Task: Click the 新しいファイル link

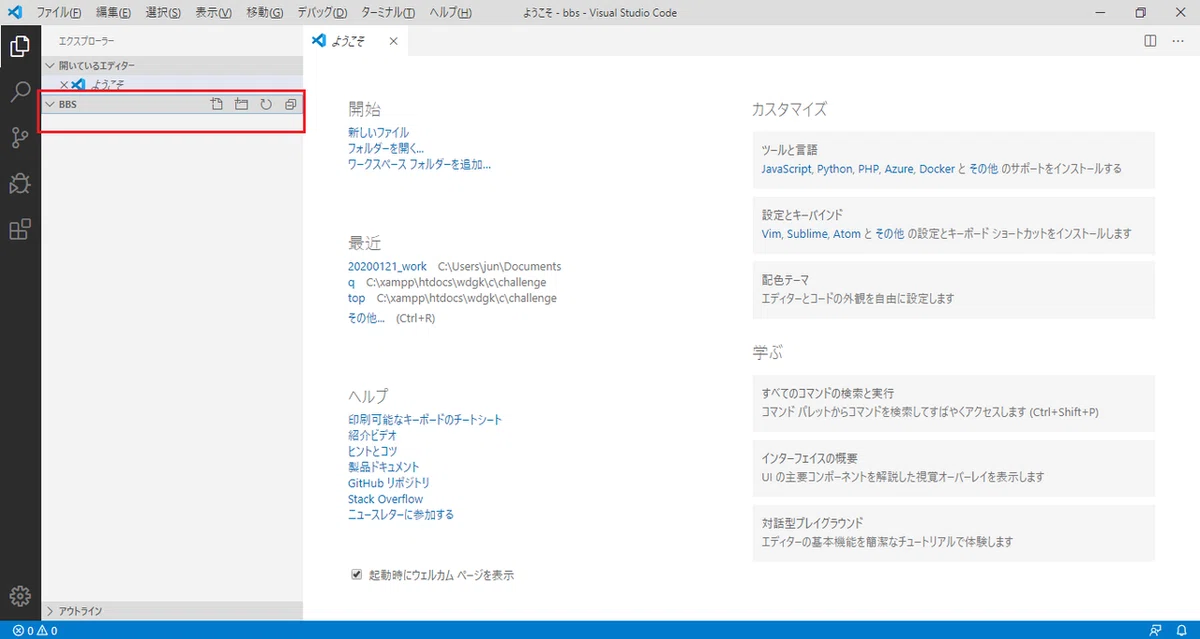Action: [378, 132]
